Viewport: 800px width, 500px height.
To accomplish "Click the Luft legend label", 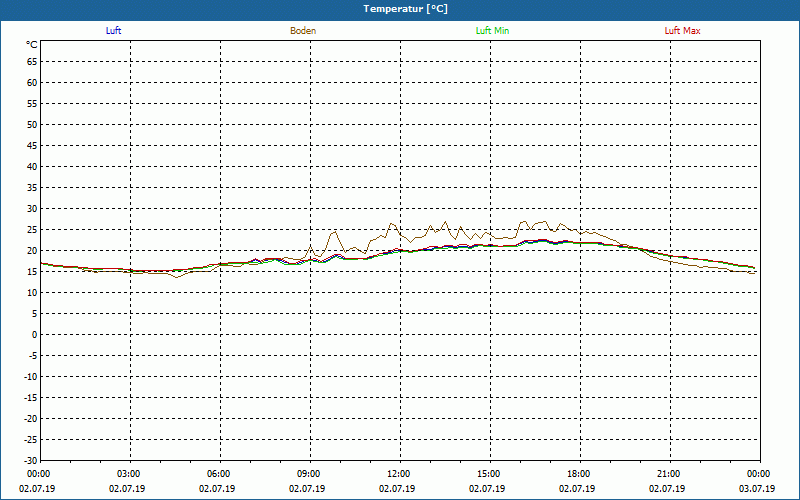I will [113, 31].
